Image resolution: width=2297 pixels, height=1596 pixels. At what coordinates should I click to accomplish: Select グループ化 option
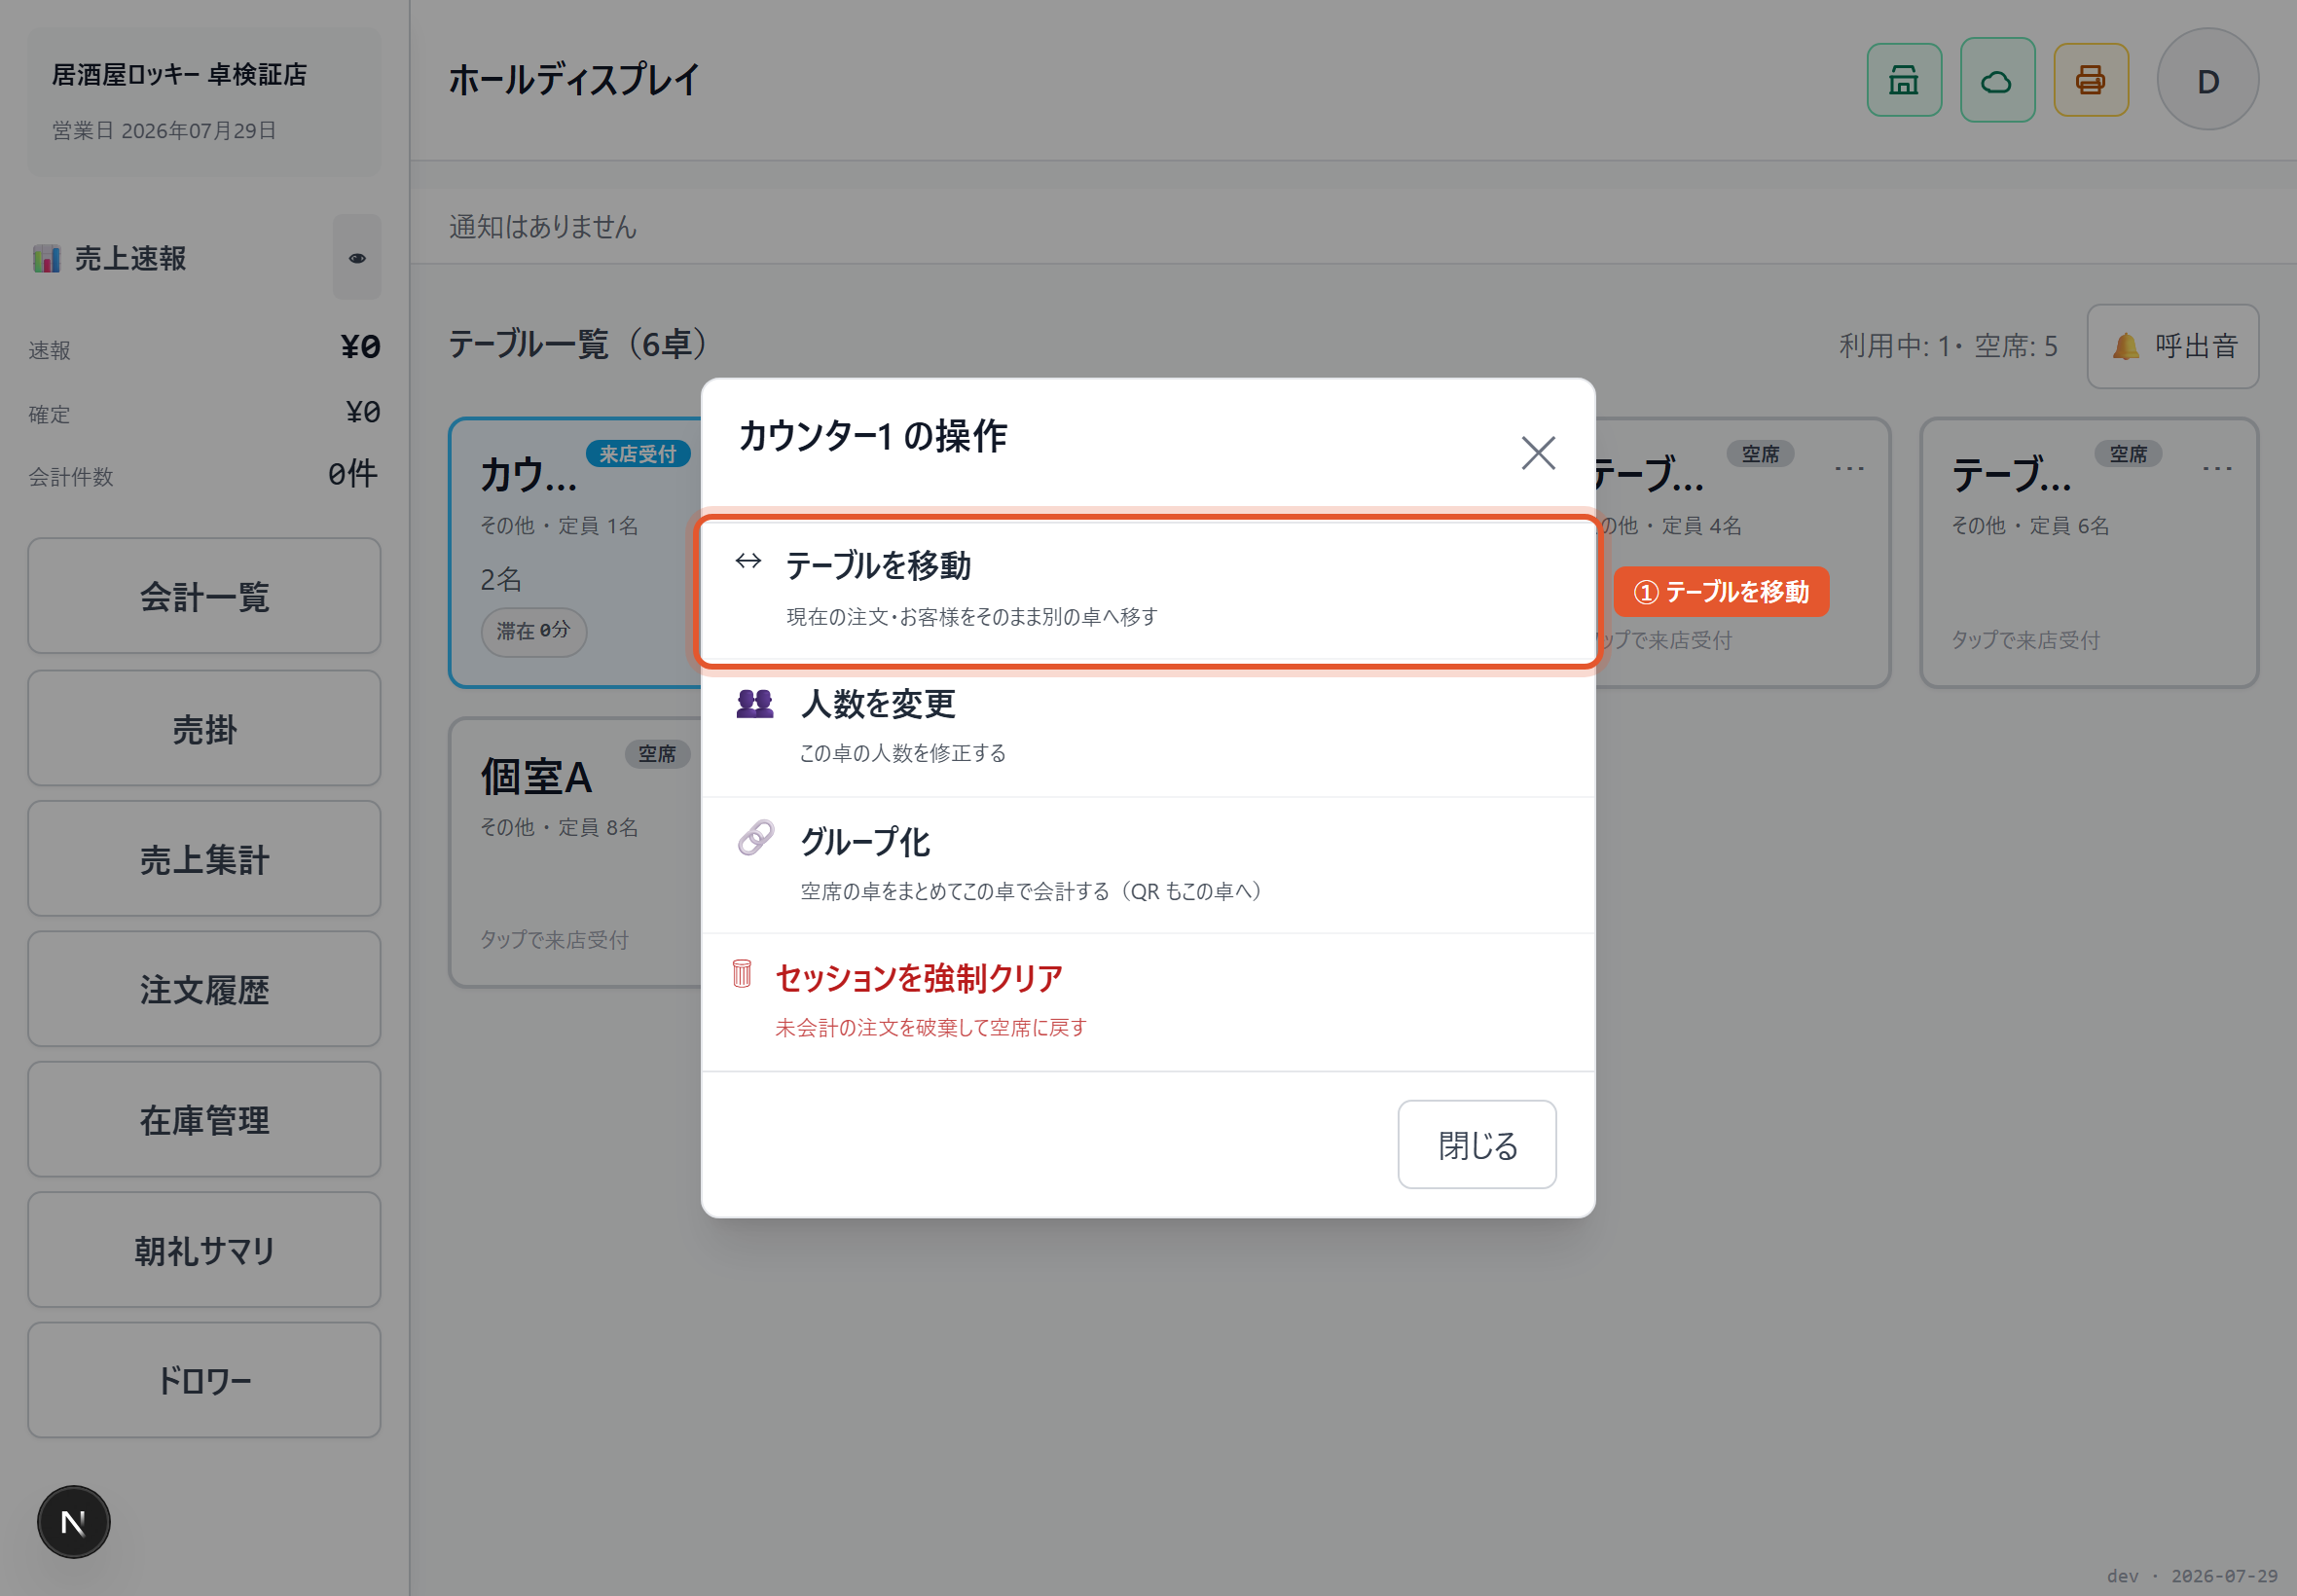click(1147, 865)
